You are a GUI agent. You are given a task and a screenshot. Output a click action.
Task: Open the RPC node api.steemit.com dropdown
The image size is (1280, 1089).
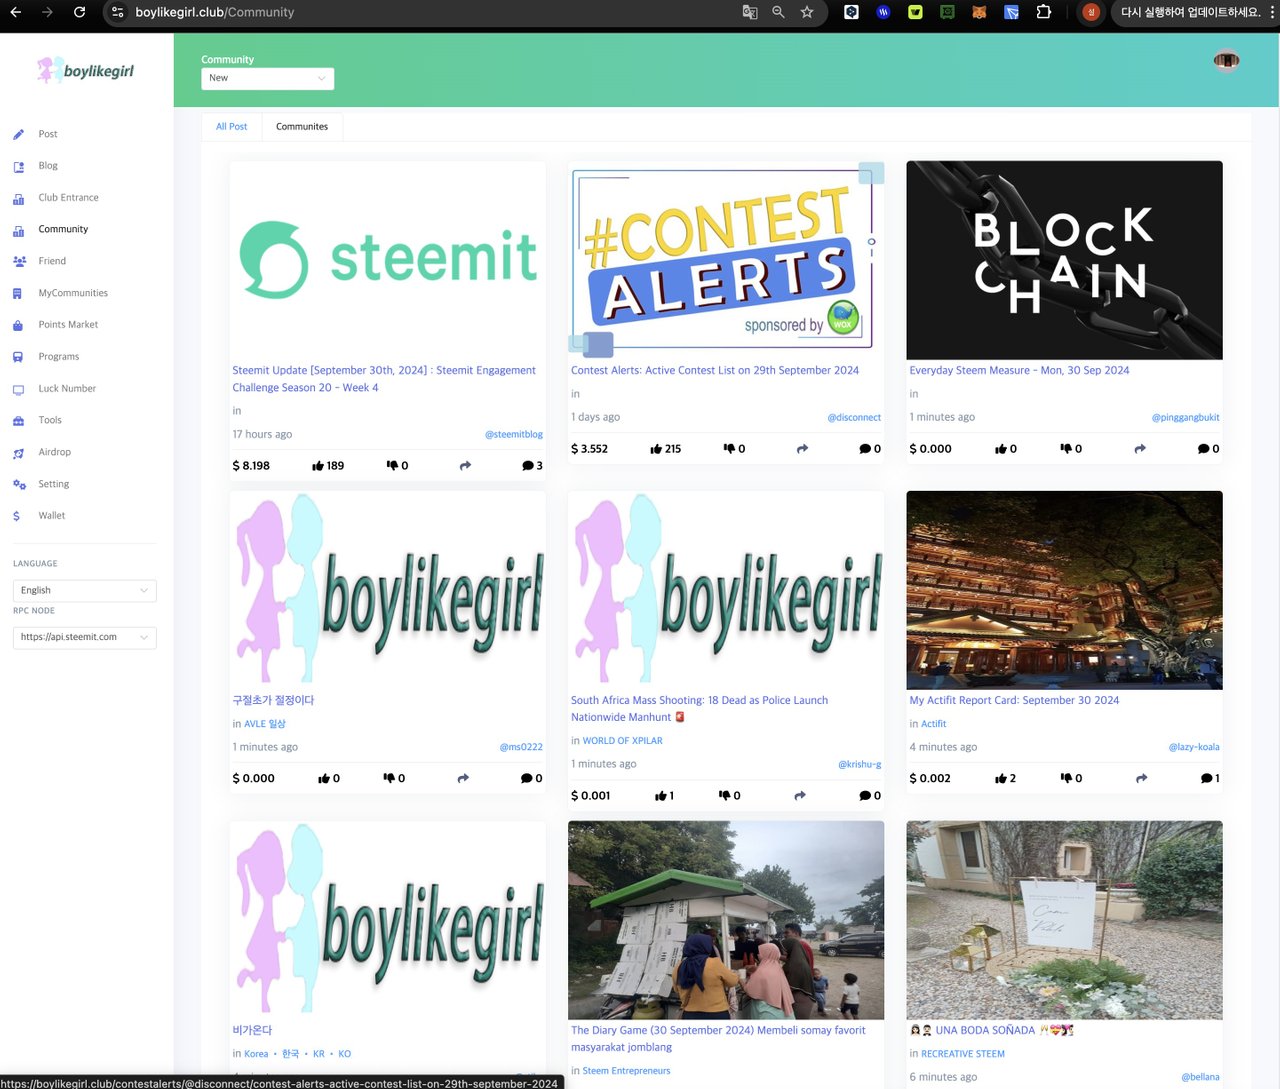point(84,637)
